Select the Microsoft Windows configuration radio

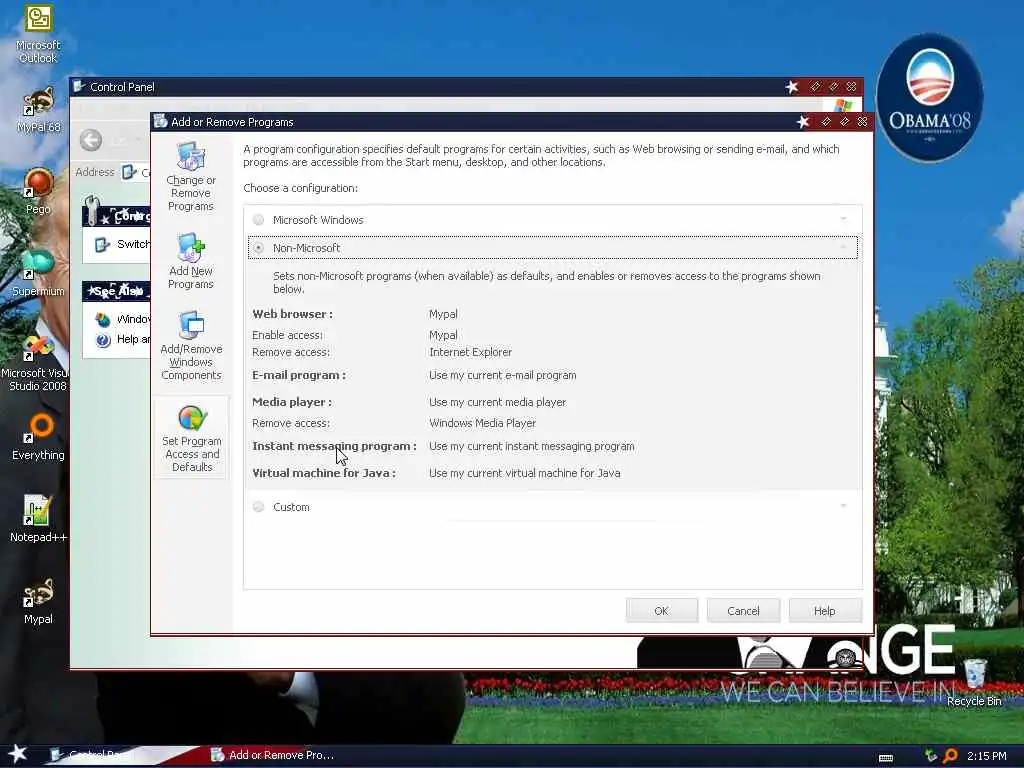click(x=259, y=219)
